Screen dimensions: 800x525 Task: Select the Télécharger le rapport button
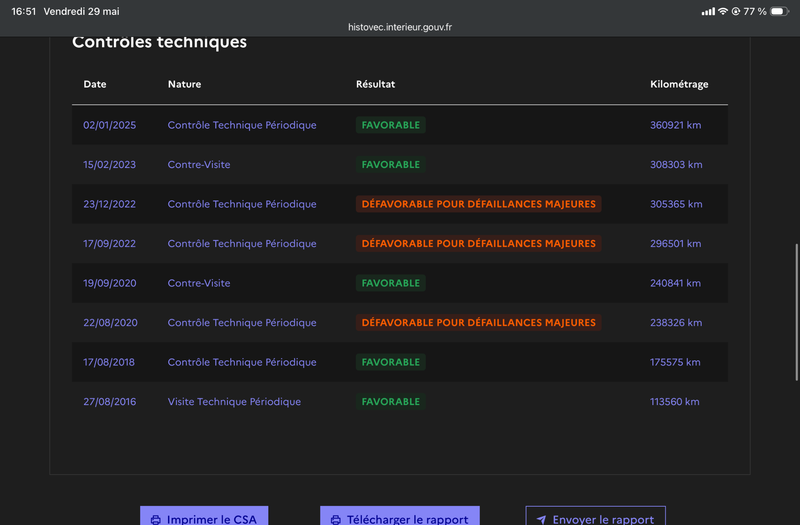point(399,516)
